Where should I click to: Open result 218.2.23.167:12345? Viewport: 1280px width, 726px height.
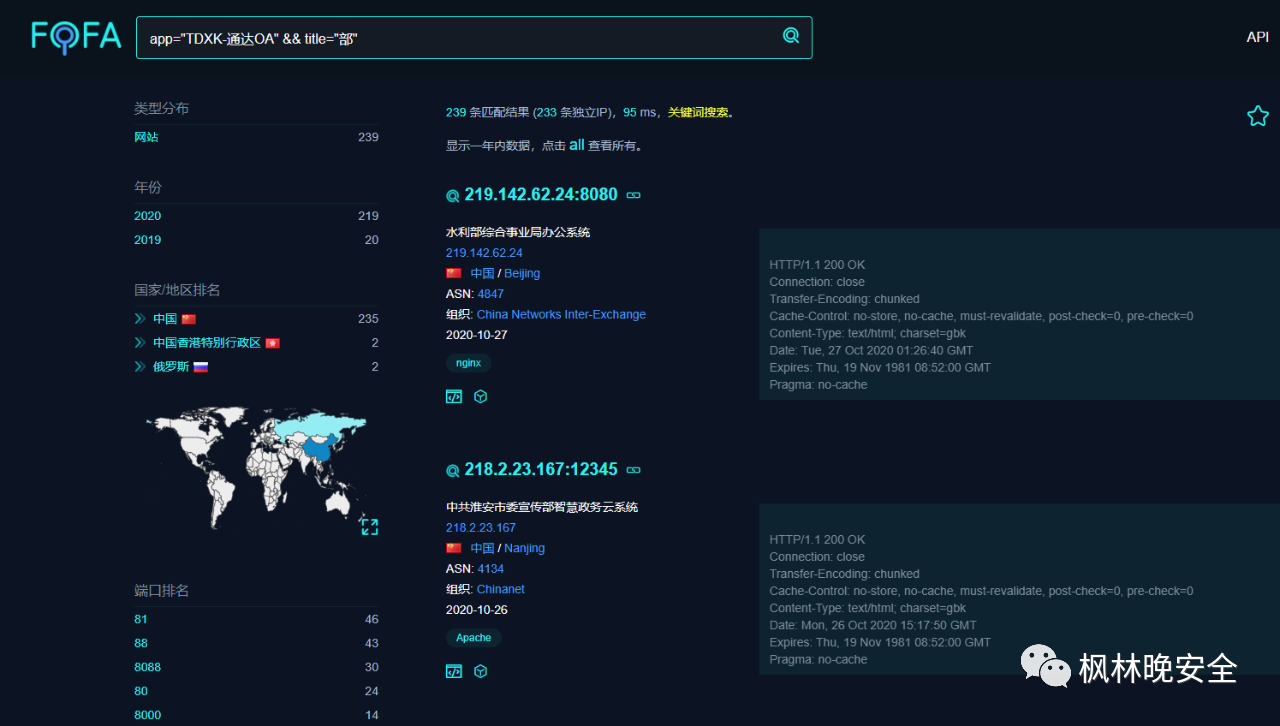point(541,469)
